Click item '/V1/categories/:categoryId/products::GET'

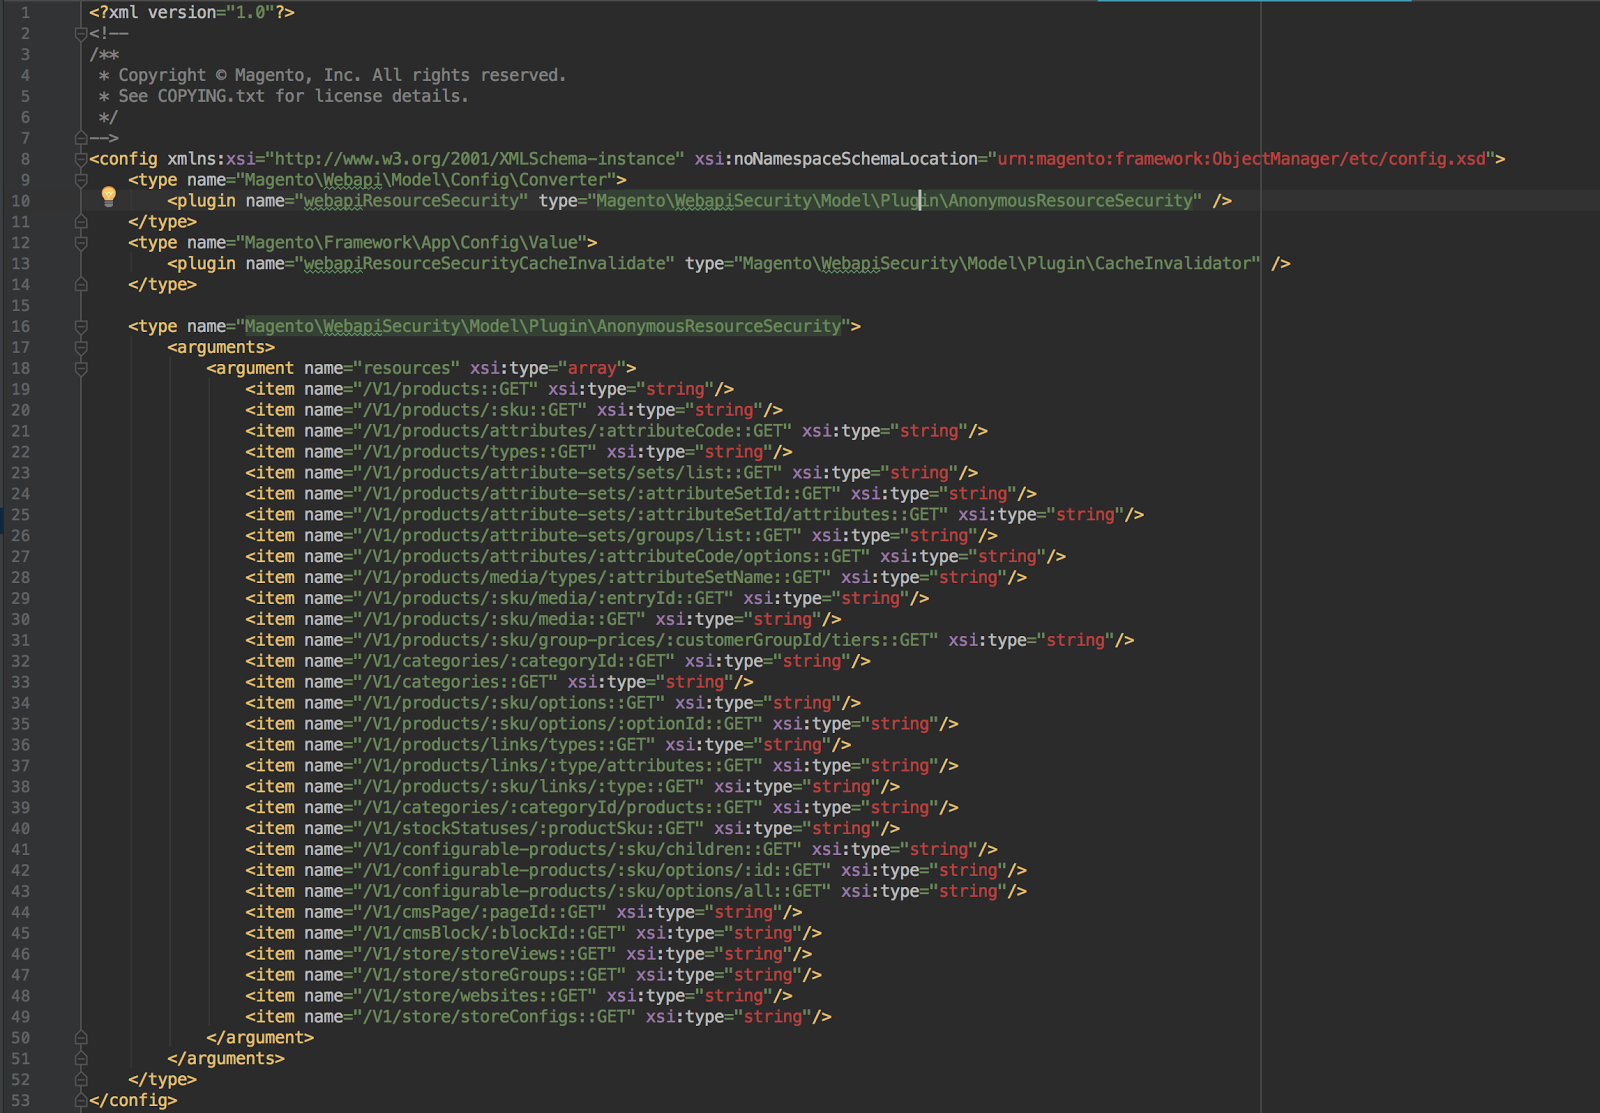point(558,809)
